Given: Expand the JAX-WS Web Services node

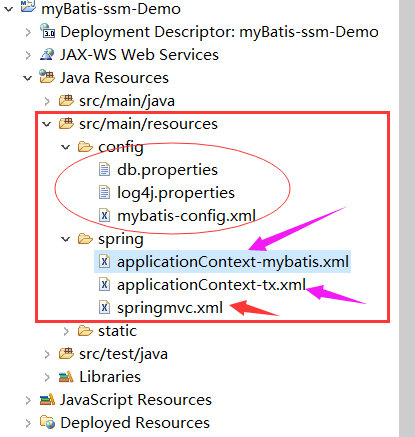Looking at the screenshot, I should (28, 55).
